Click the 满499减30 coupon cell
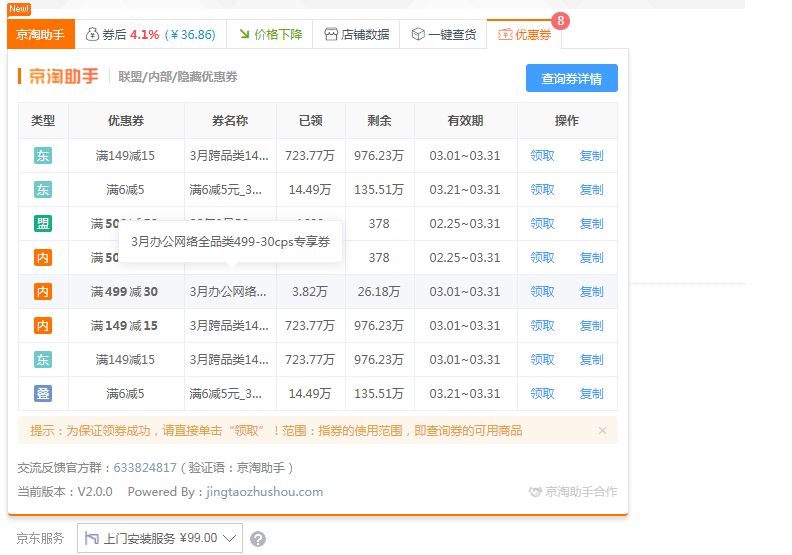792x555 pixels. tap(125, 291)
